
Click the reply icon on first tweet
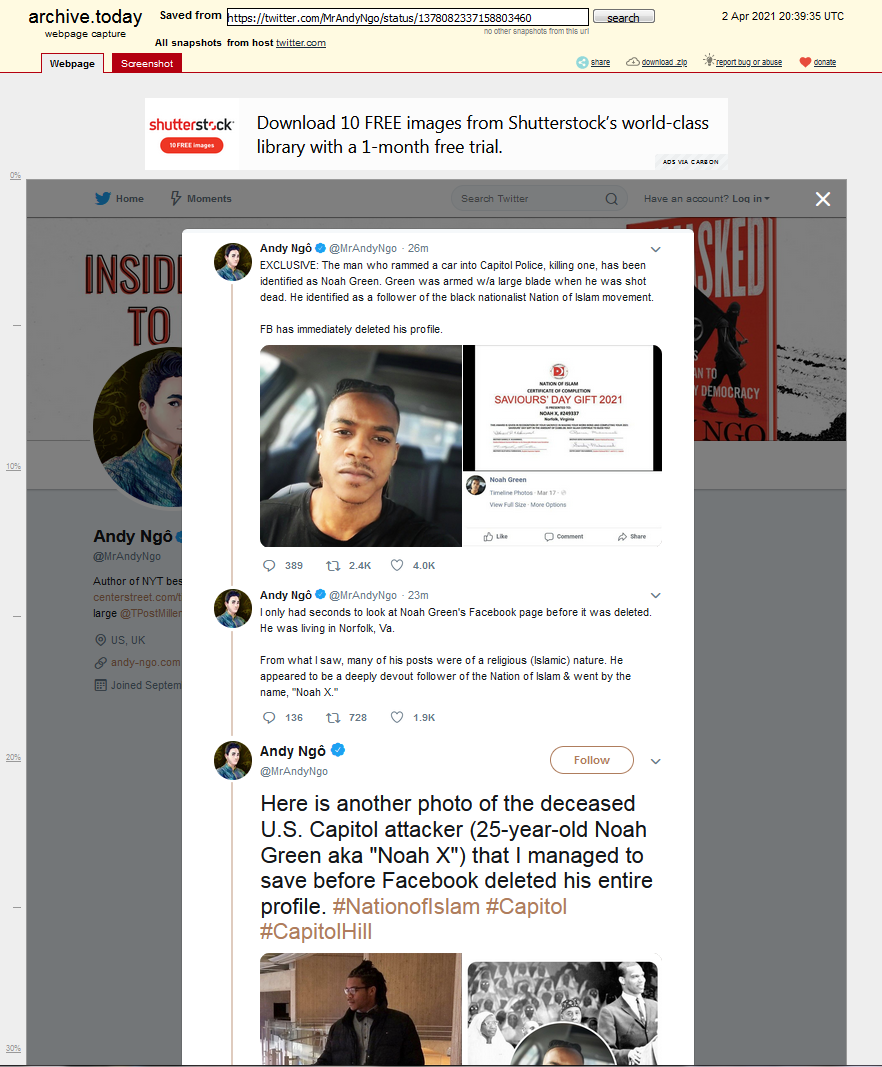click(270, 565)
